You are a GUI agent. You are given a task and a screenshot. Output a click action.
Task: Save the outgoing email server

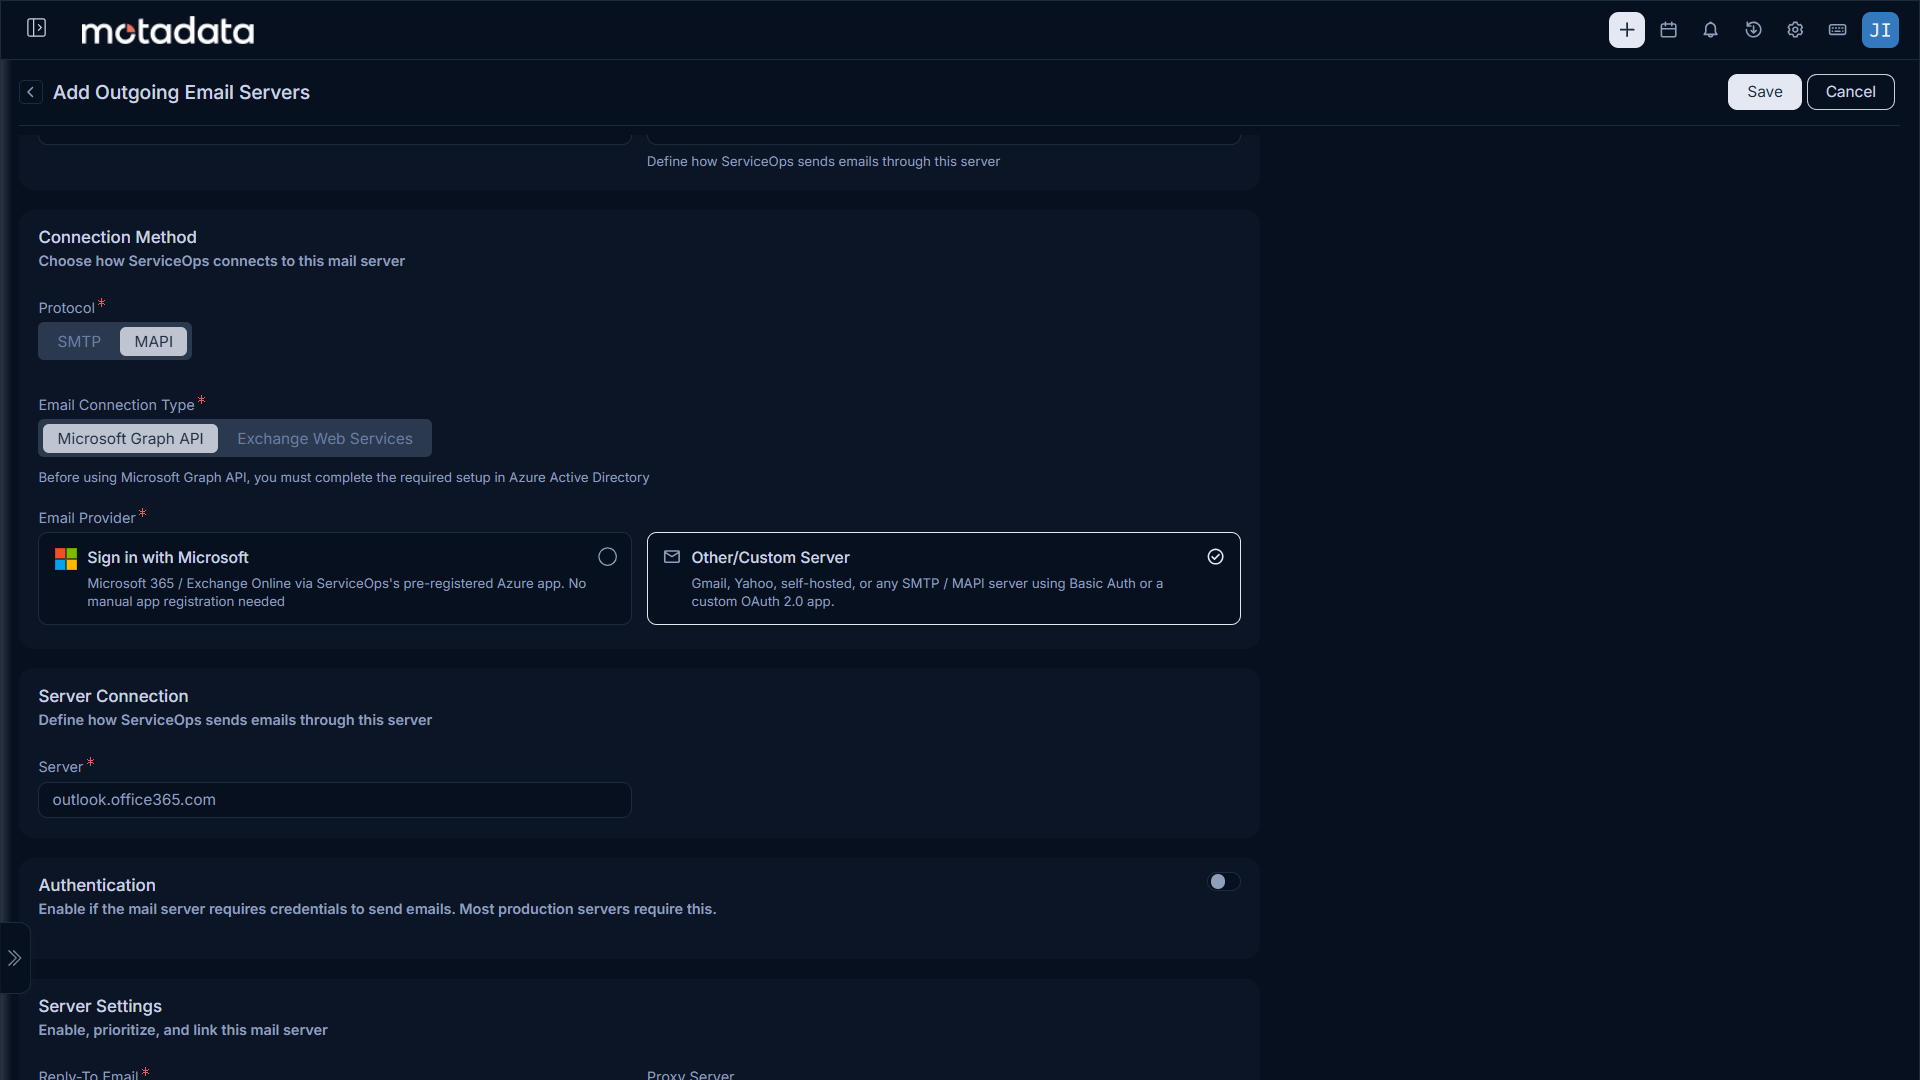pos(1764,92)
